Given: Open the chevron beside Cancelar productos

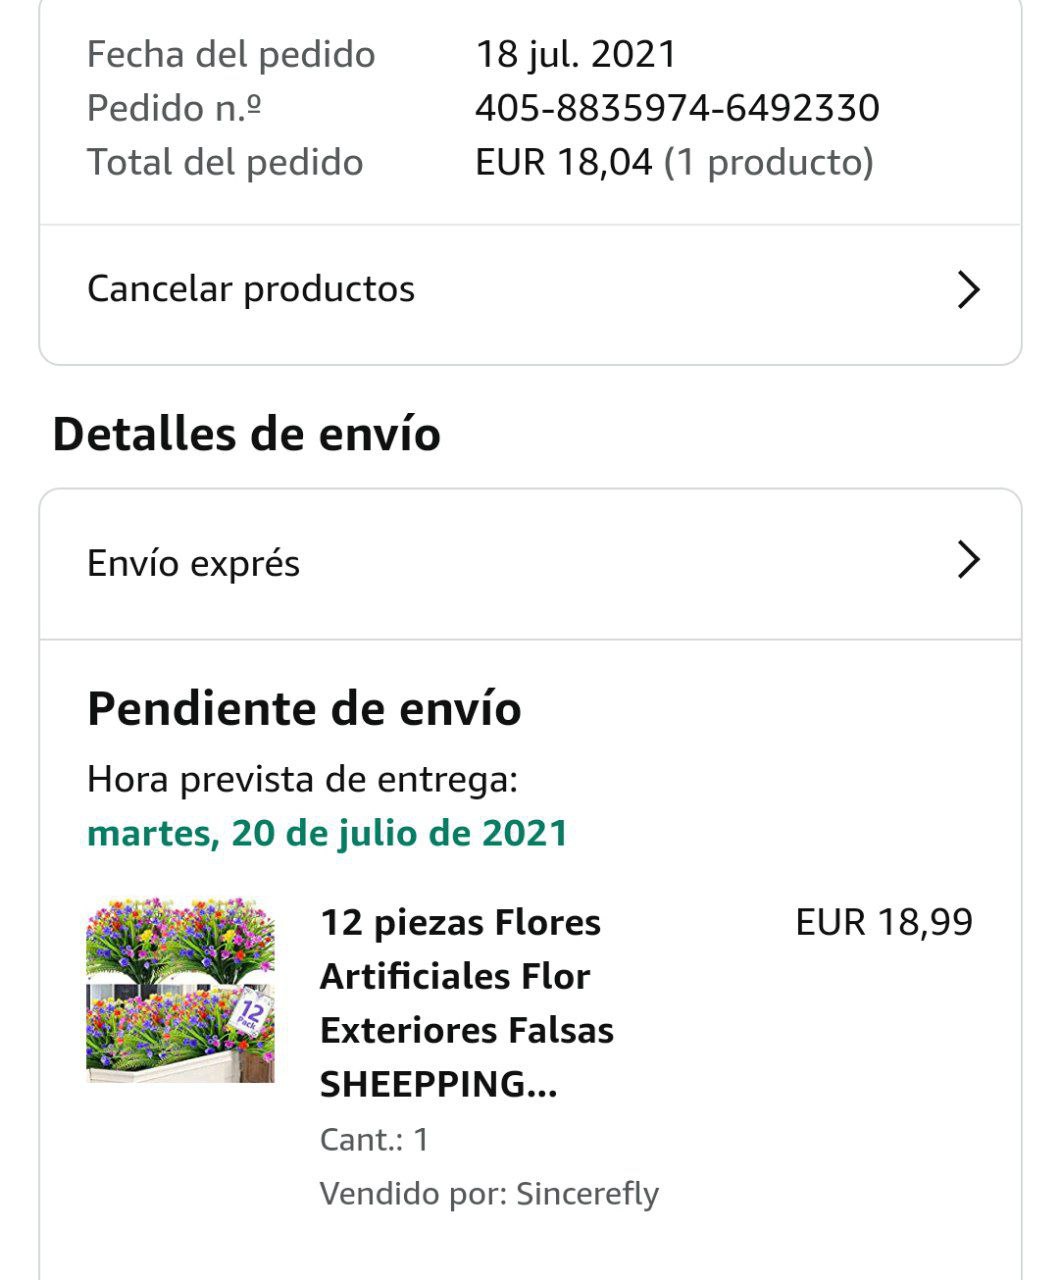Looking at the screenshot, I should [x=968, y=290].
